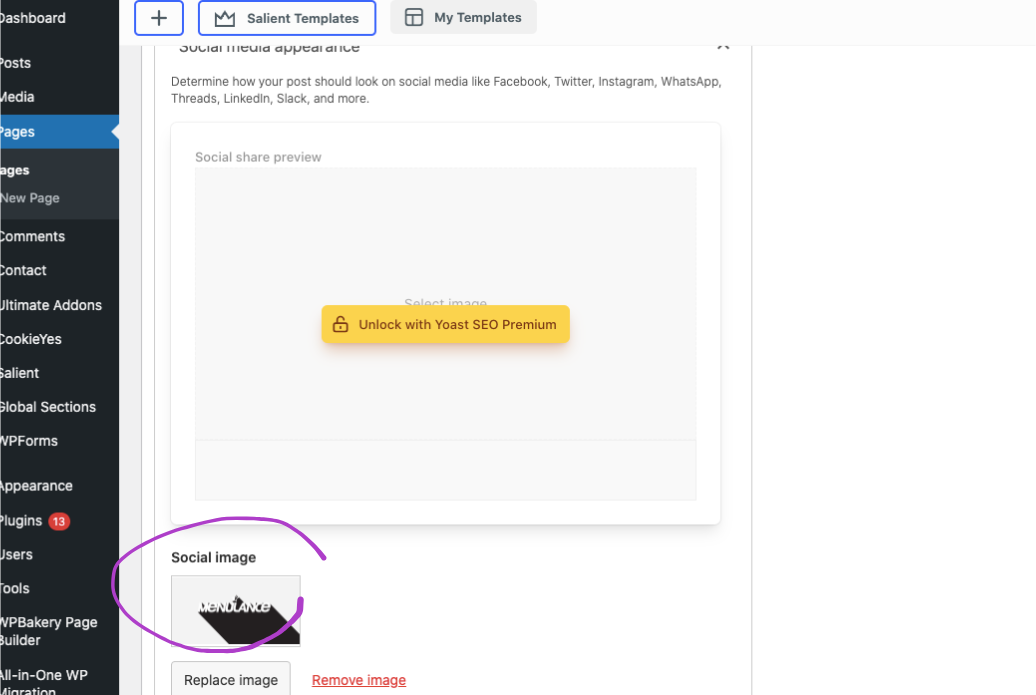Viewport: 1036px width, 695px height.
Task: Click the Plugins 13 updates badge
Action: [59, 521]
